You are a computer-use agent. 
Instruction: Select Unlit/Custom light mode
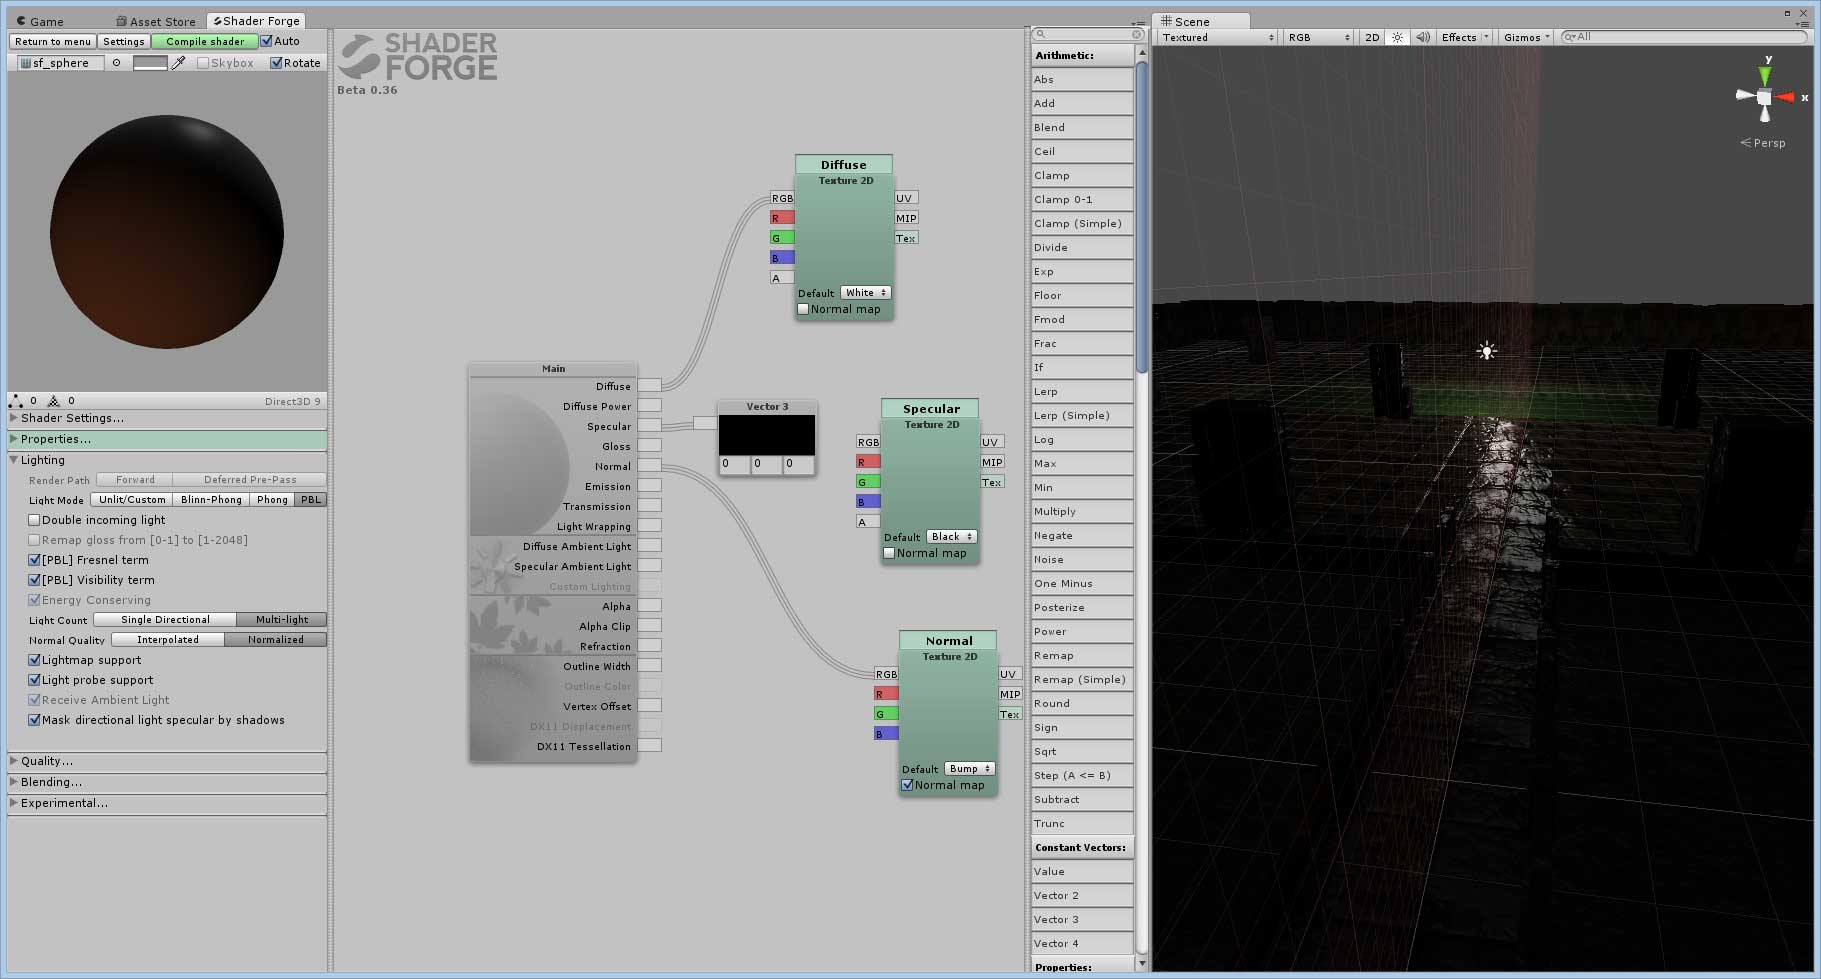[132, 500]
